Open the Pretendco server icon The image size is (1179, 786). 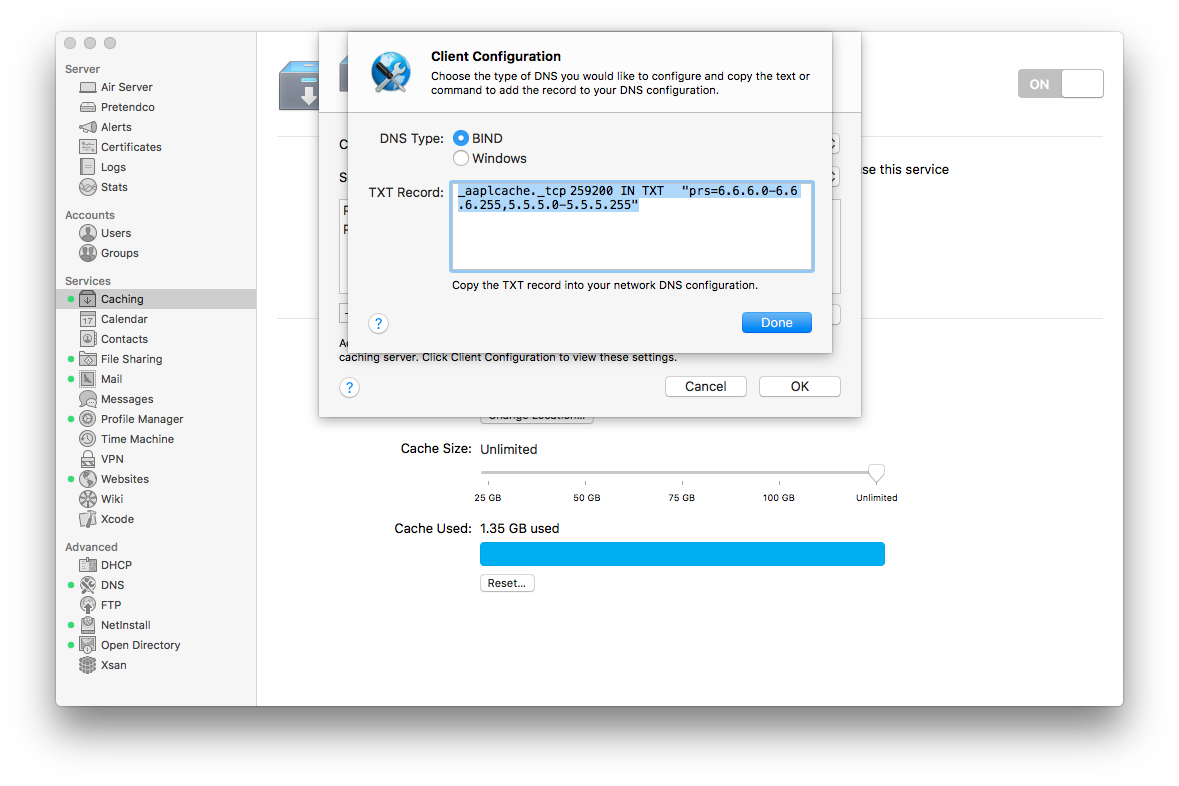[87, 107]
